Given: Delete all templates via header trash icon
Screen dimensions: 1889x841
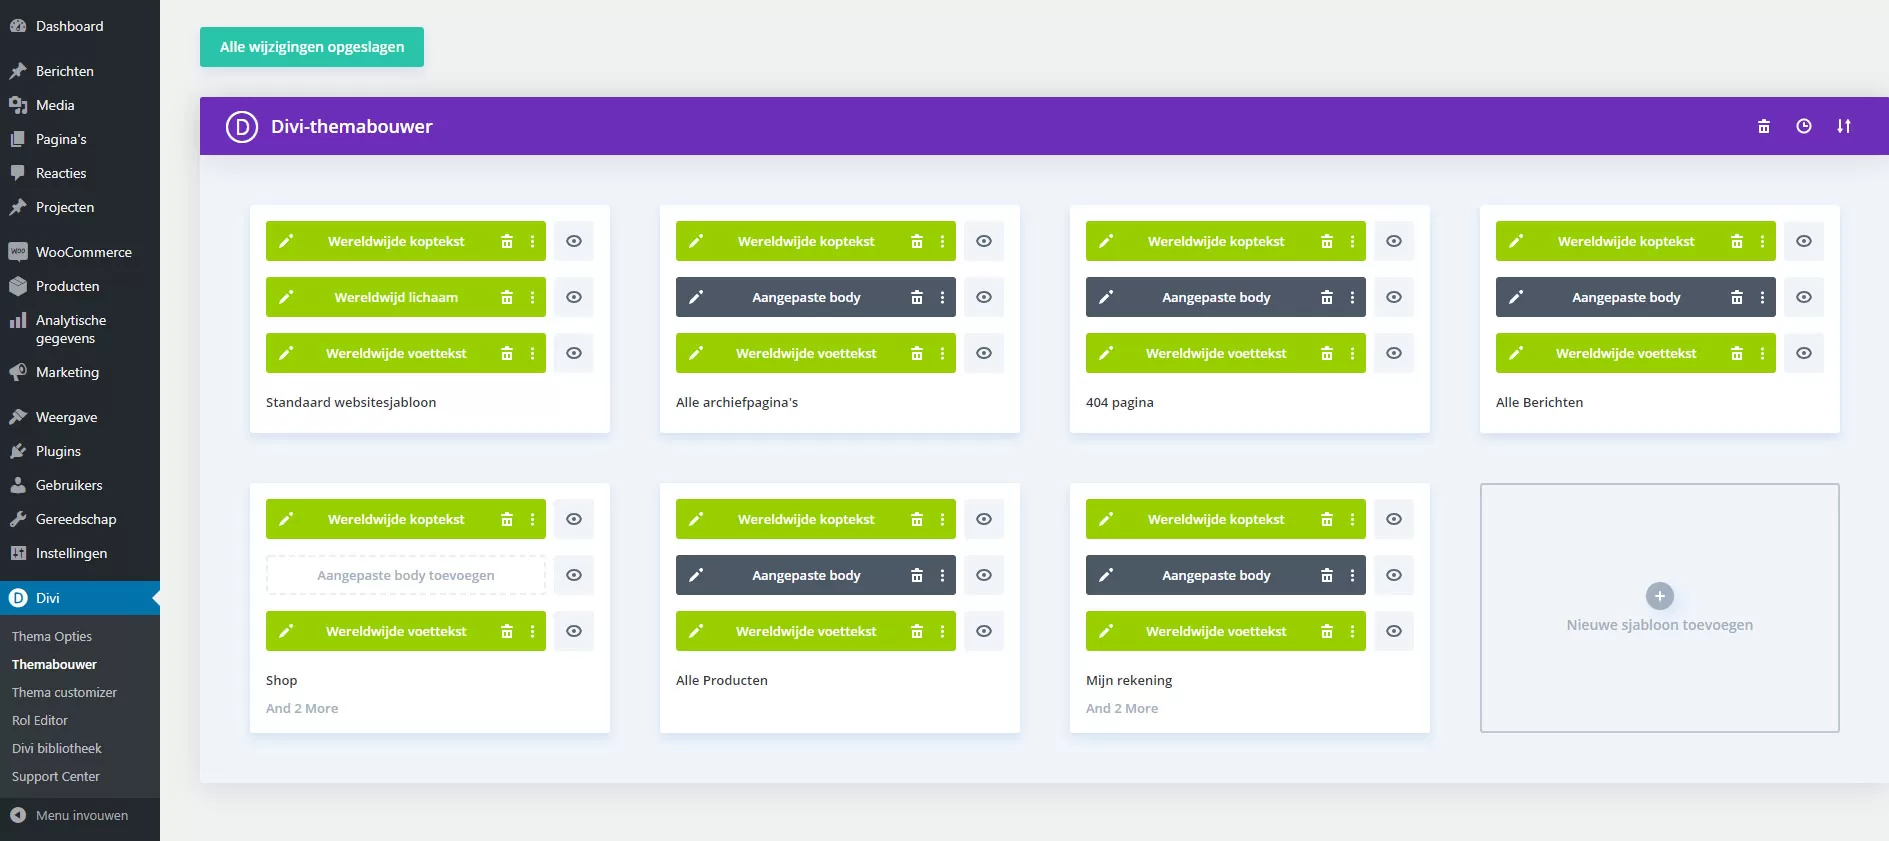Looking at the screenshot, I should 1764,126.
